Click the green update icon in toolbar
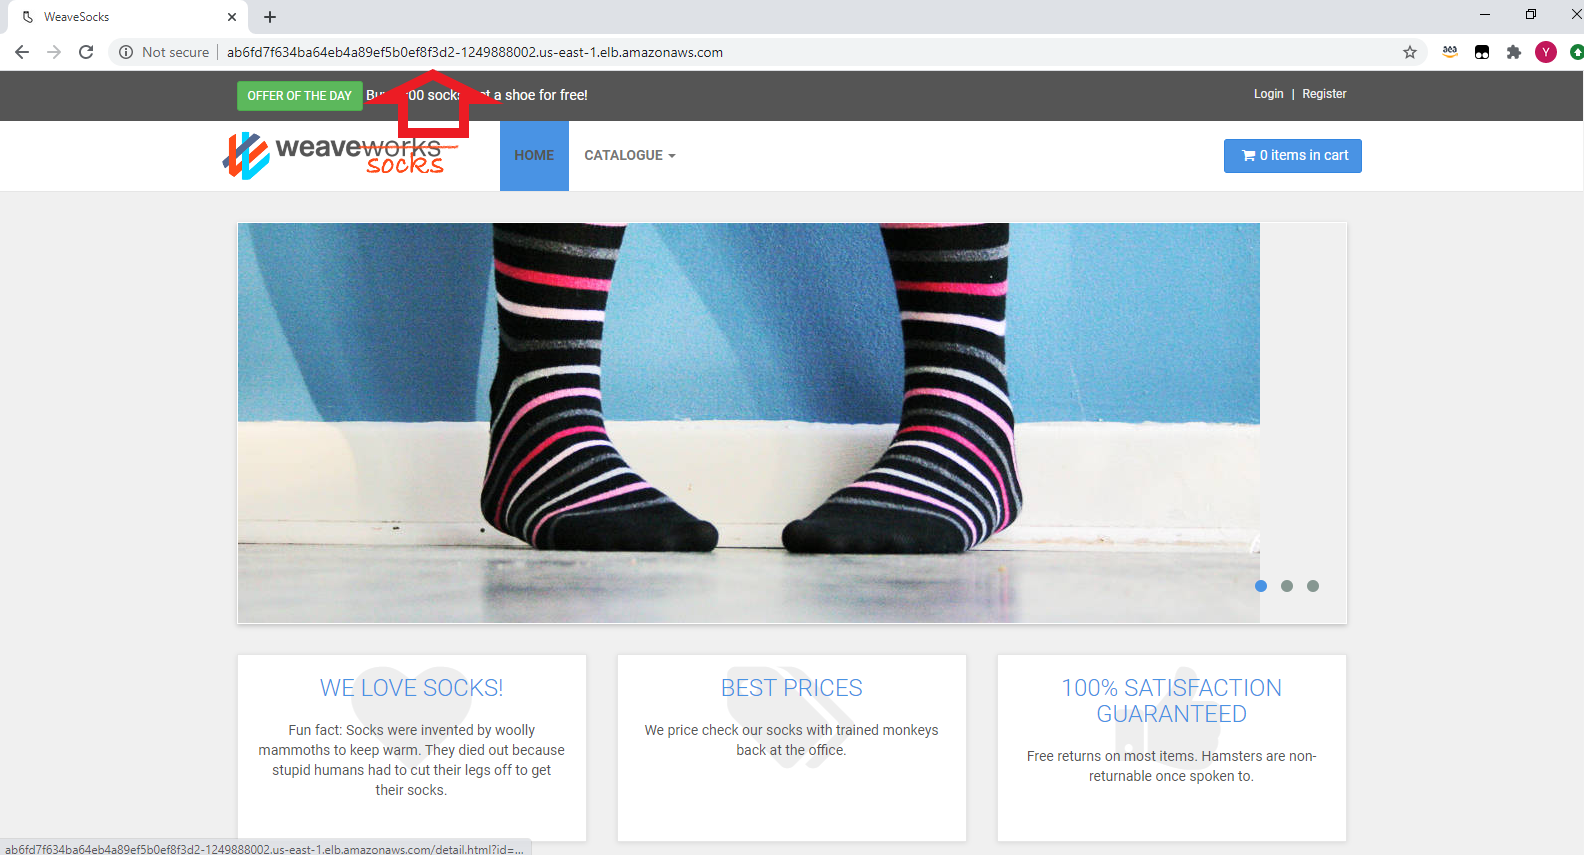Screen dimensions: 1584x855 (x=1577, y=52)
